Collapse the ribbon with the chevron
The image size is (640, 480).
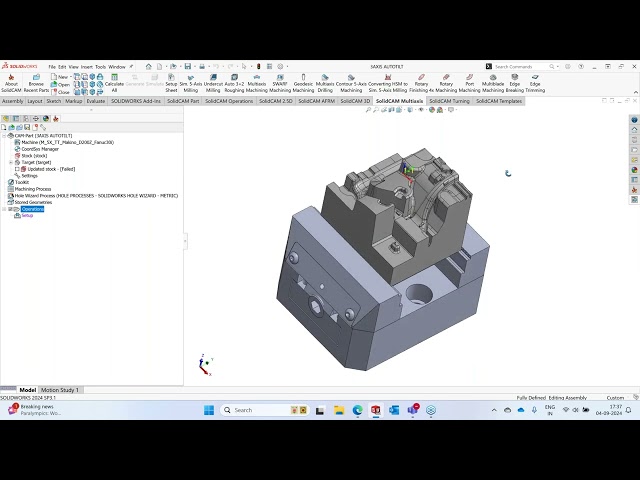click(635, 92)
